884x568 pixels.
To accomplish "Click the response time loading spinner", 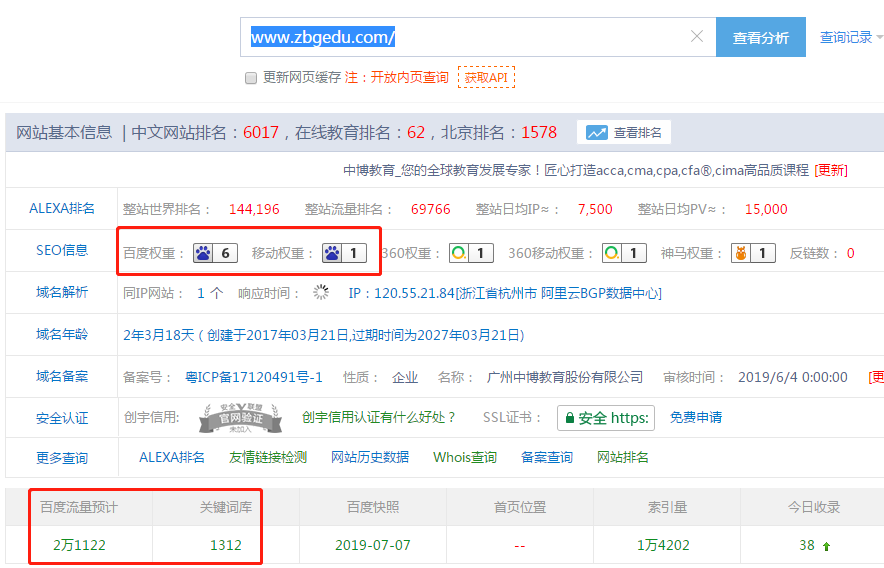I will [x=321, y=292].
